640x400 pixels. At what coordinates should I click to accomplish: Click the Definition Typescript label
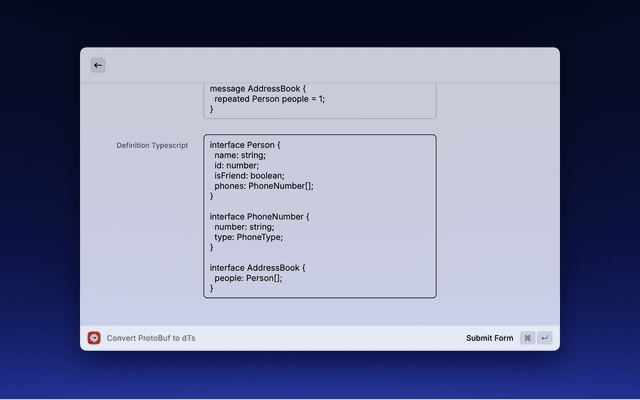152,145
